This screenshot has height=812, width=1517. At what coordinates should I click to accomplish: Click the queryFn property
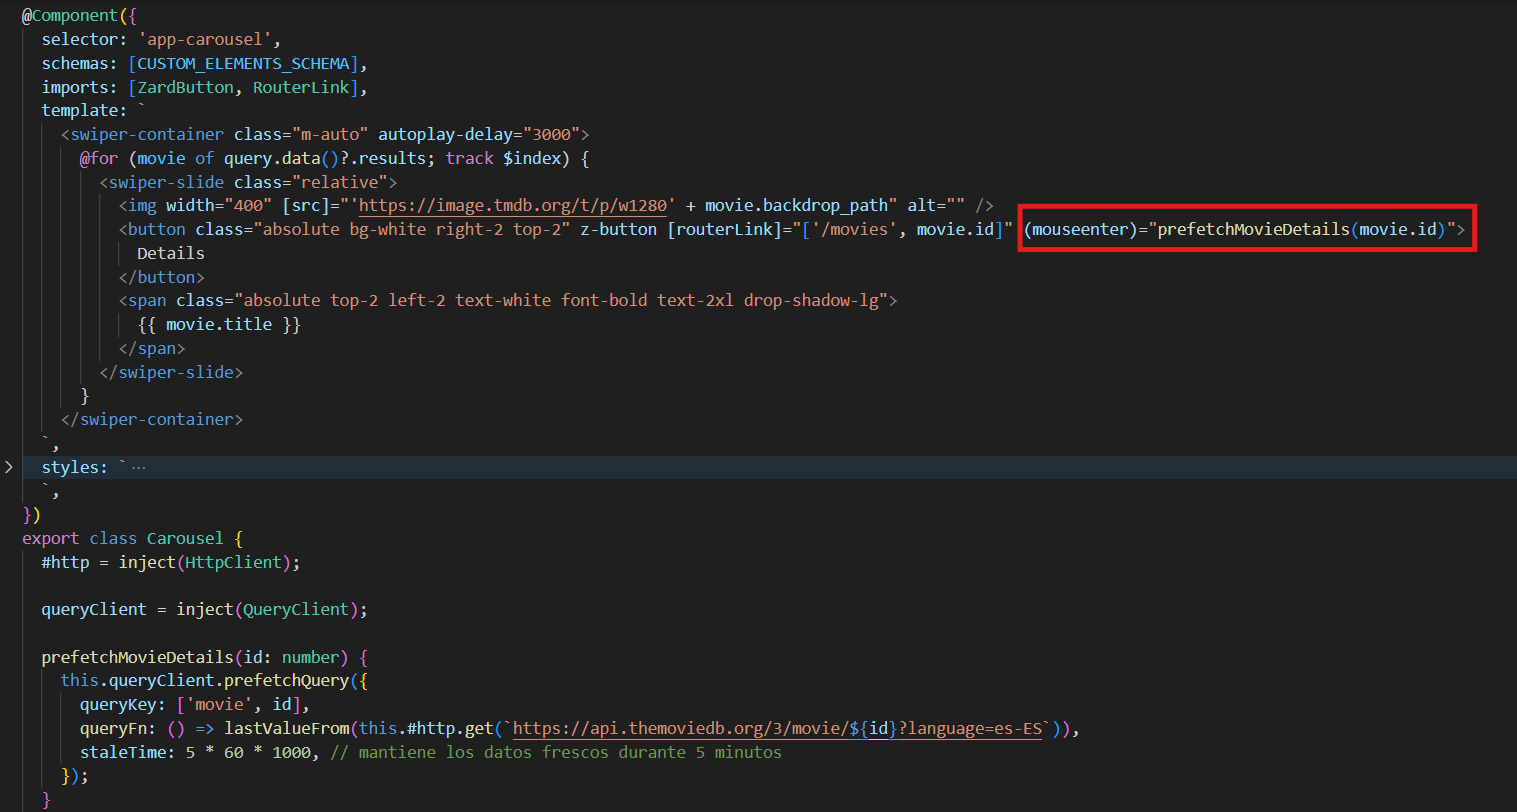tap(113, 728)
